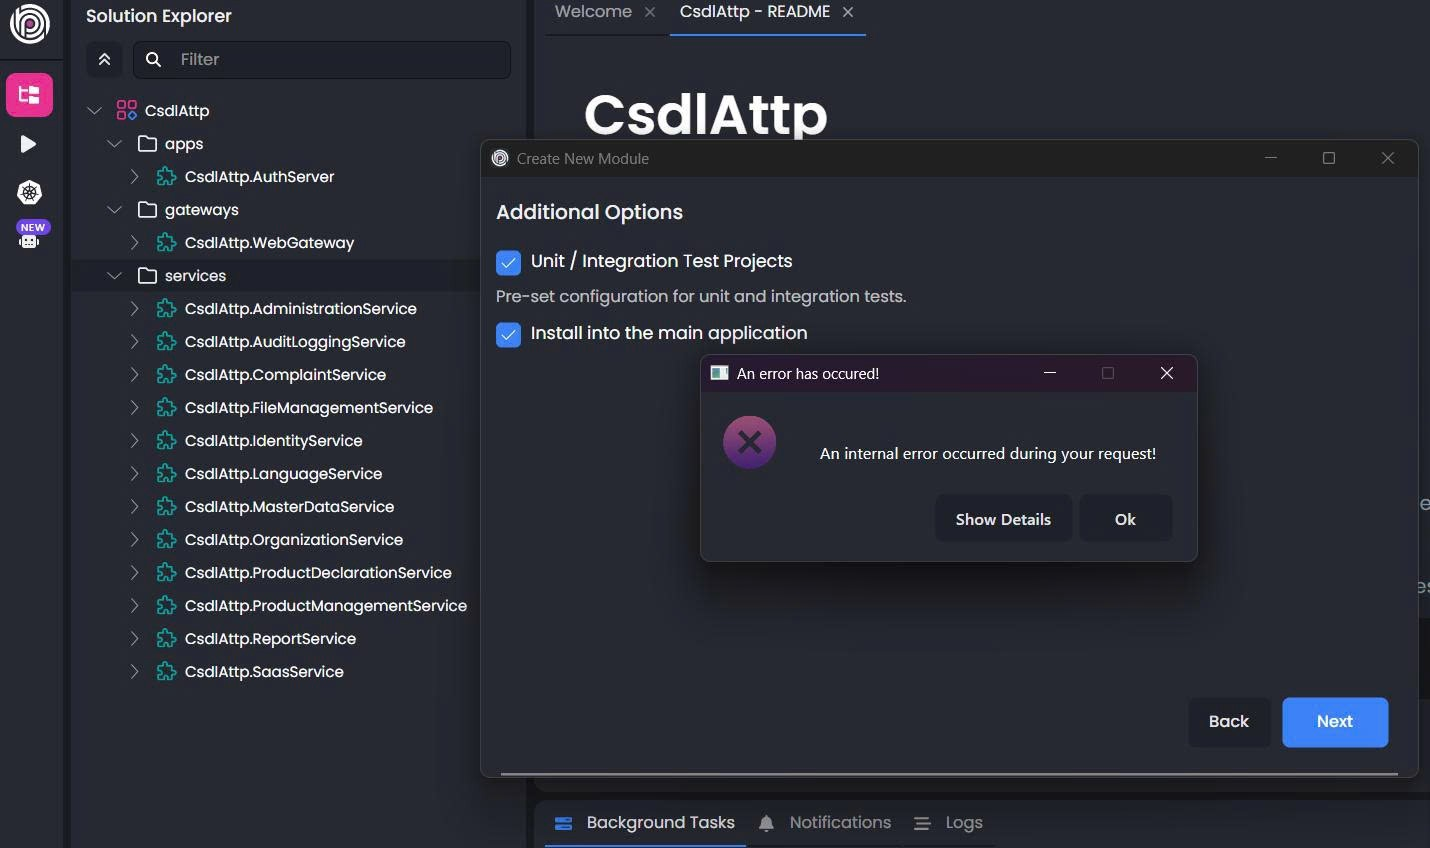Open the Solution Explorer sidebar icon

tap(29, 95)
